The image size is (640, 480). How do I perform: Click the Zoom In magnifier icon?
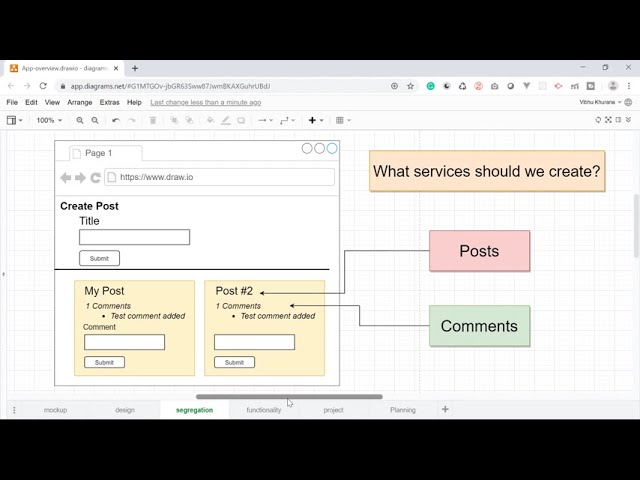pyautogui.click(x=80, y=120)
